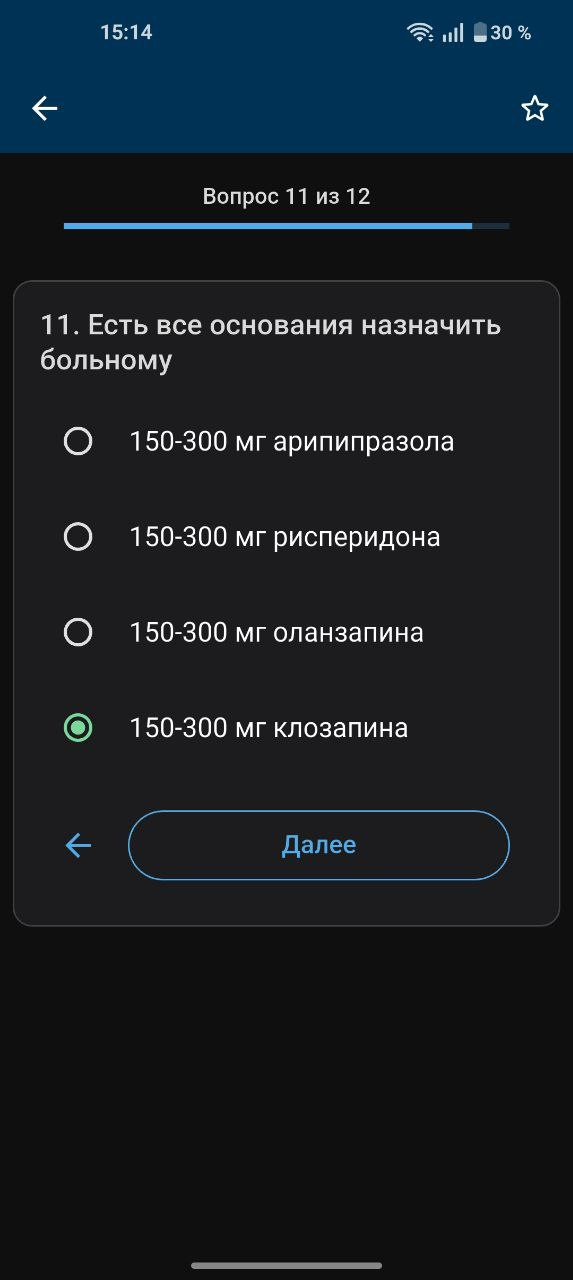The height and width of the screenshot is (1280, 573).
Task: Go to the previous question with the blue arrow
Action: click(x=78, y=846)
